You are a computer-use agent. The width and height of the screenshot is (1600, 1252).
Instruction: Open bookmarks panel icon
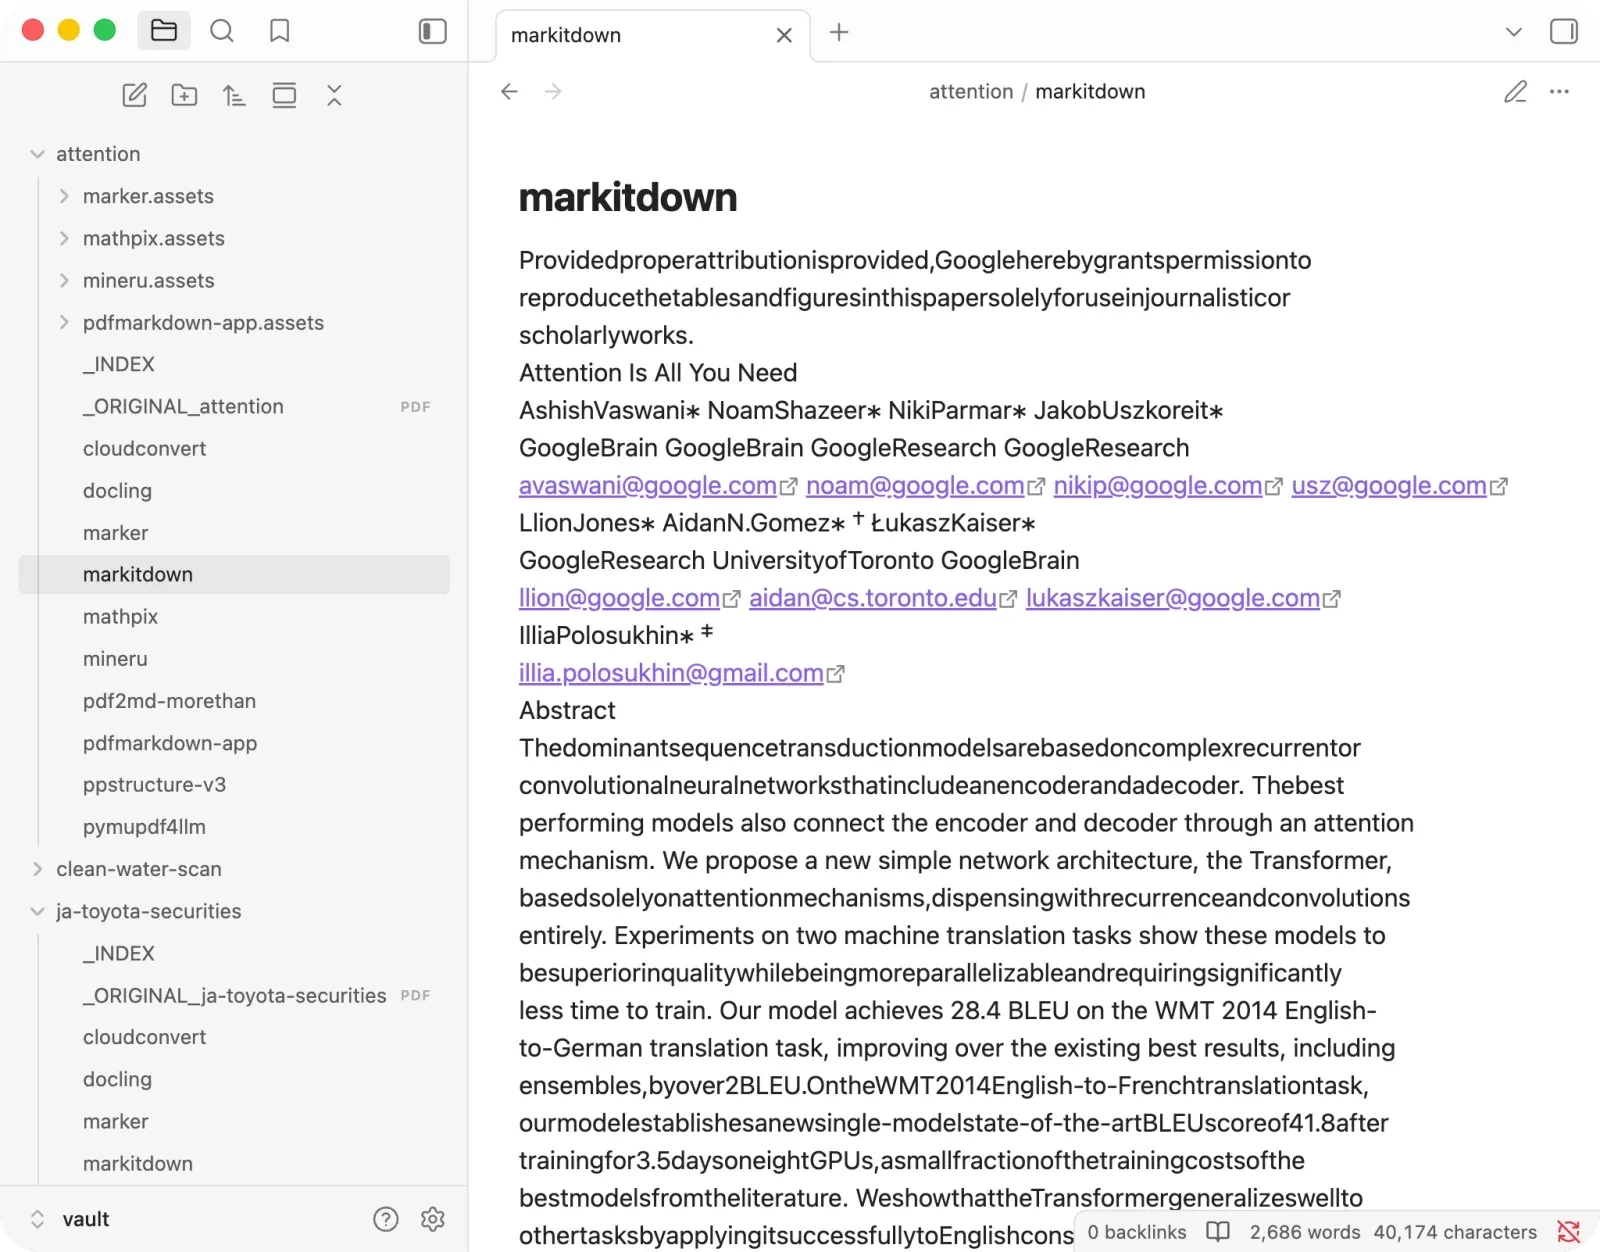tap(280, 31)
